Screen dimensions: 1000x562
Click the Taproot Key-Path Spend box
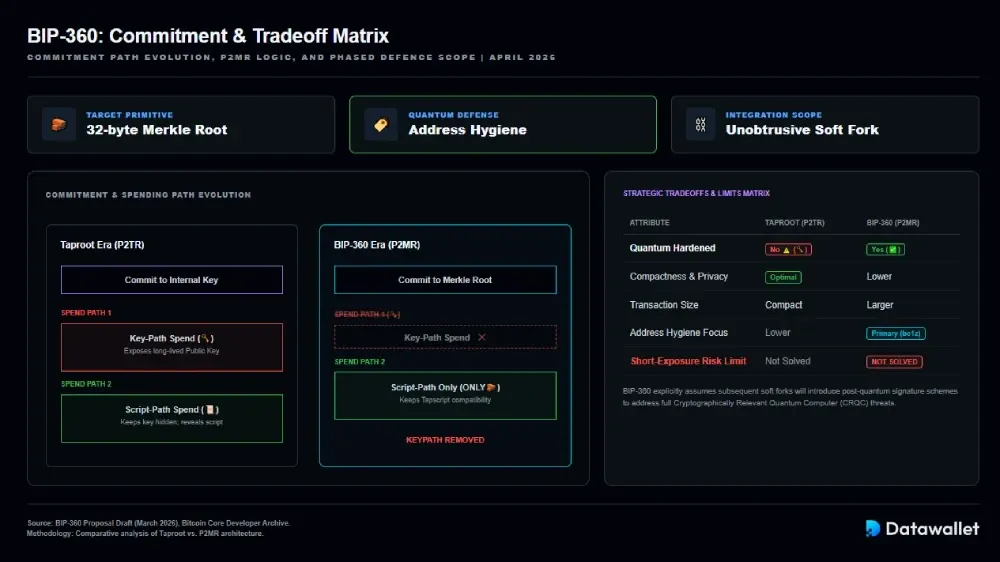click(x=172, y=347)
